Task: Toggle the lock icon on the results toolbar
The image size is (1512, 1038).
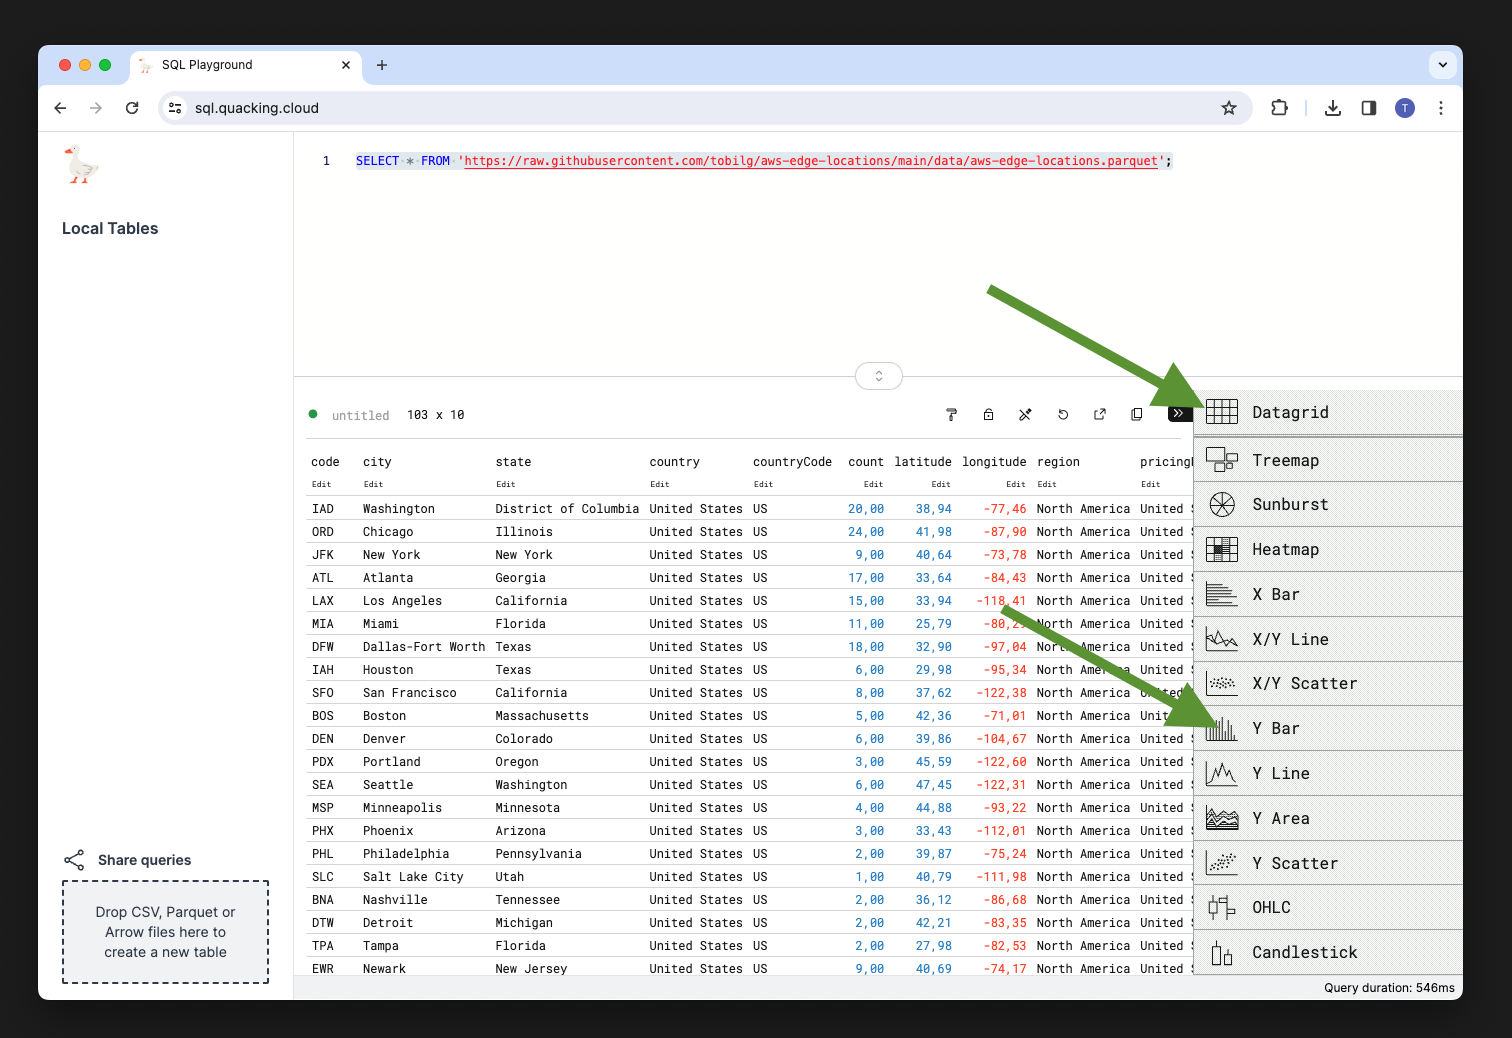Action: click(x=988, y=414)
